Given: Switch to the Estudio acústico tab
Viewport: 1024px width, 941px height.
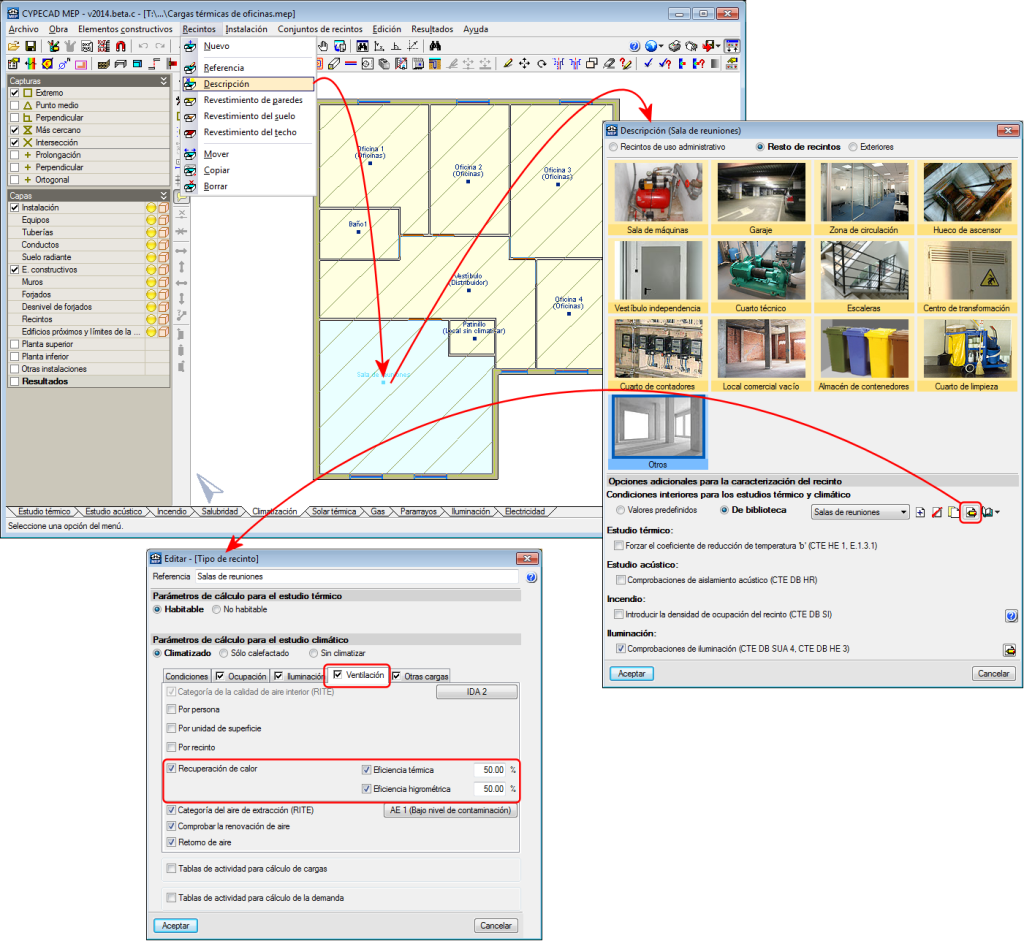Looking at the screenshot, I should point(113,511).
